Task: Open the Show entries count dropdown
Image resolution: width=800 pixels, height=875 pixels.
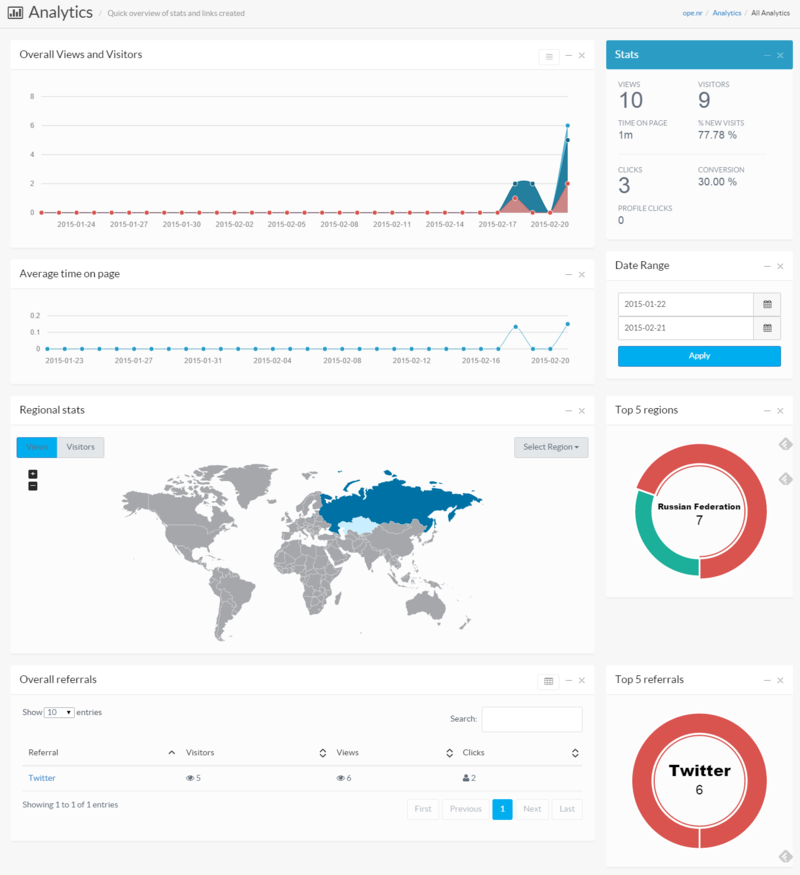Action: pos(59,713)
